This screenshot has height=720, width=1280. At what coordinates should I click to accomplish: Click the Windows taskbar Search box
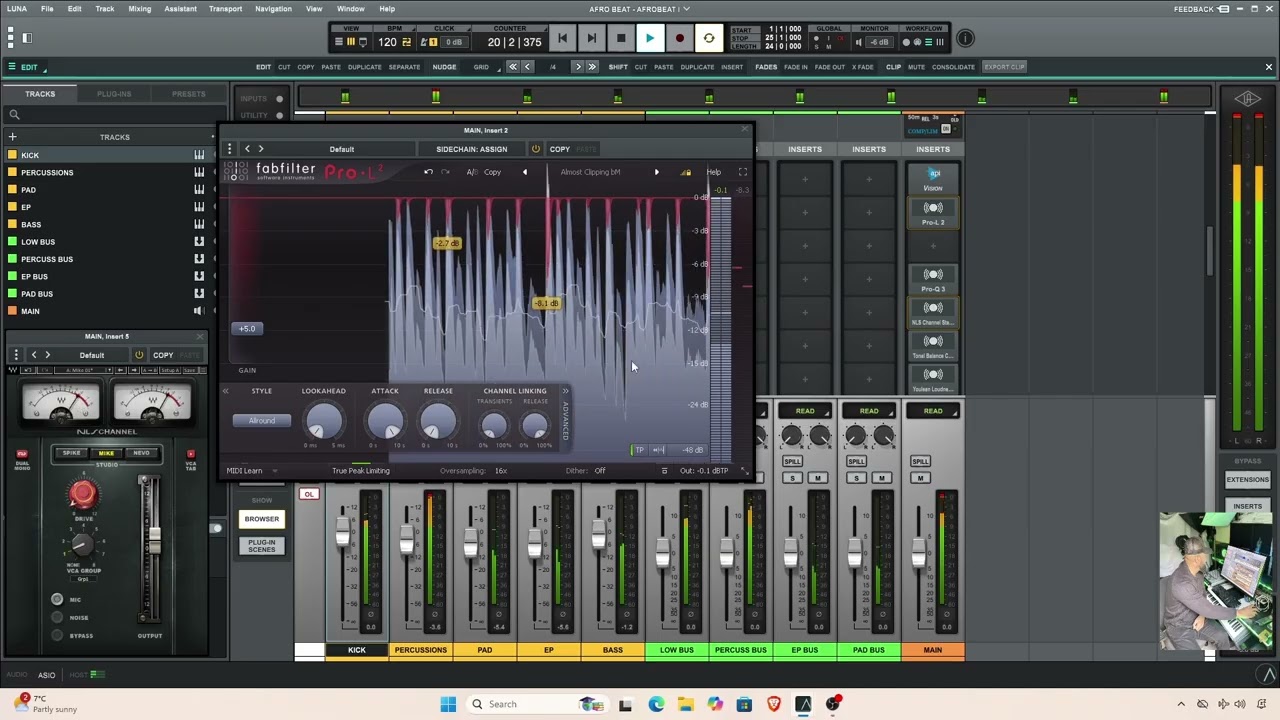(x=537, y=704)
